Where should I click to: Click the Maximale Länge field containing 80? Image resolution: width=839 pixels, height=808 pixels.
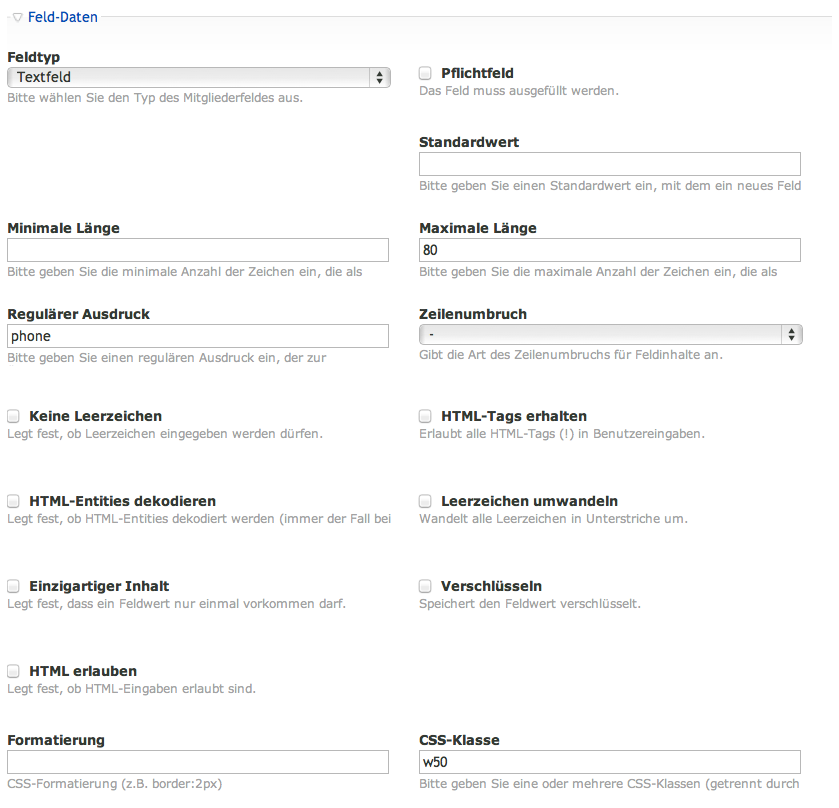609,250
